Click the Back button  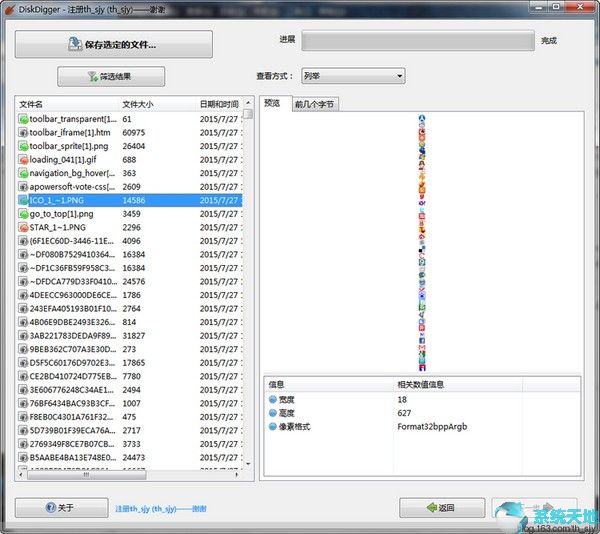pyautogui.click(x=442, y=508)
